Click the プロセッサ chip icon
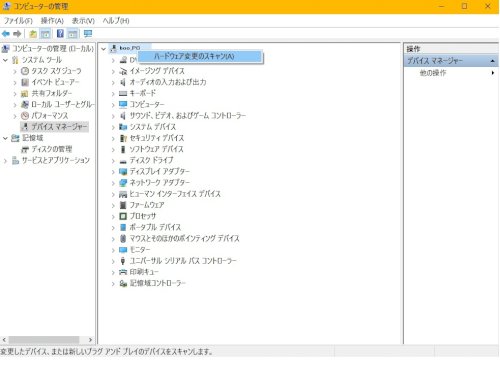Screen dimensions: 500x366 coord(123,216)
